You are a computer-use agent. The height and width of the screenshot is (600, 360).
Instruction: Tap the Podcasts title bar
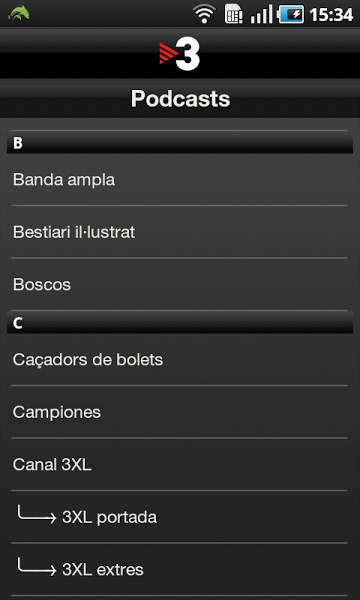(180, 98)
